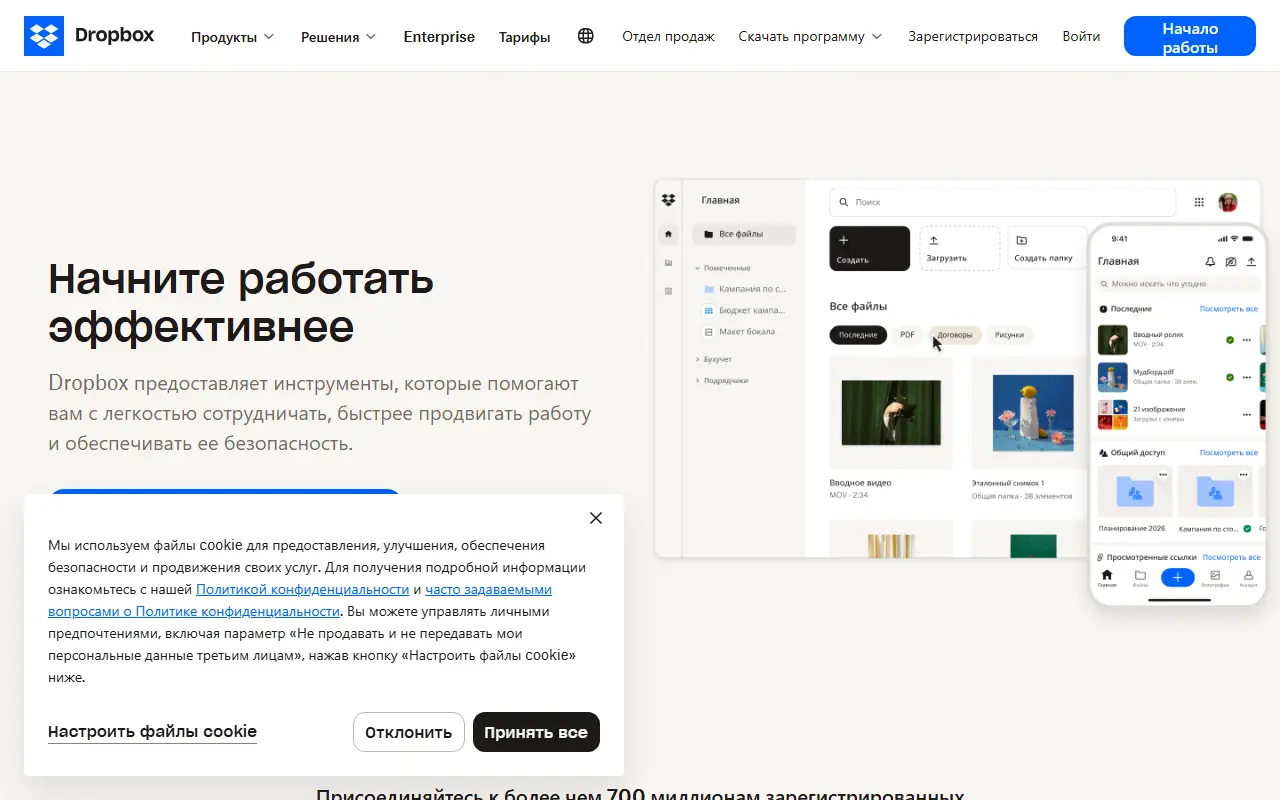Select the Макет бокала item

(x=740, y=331)
